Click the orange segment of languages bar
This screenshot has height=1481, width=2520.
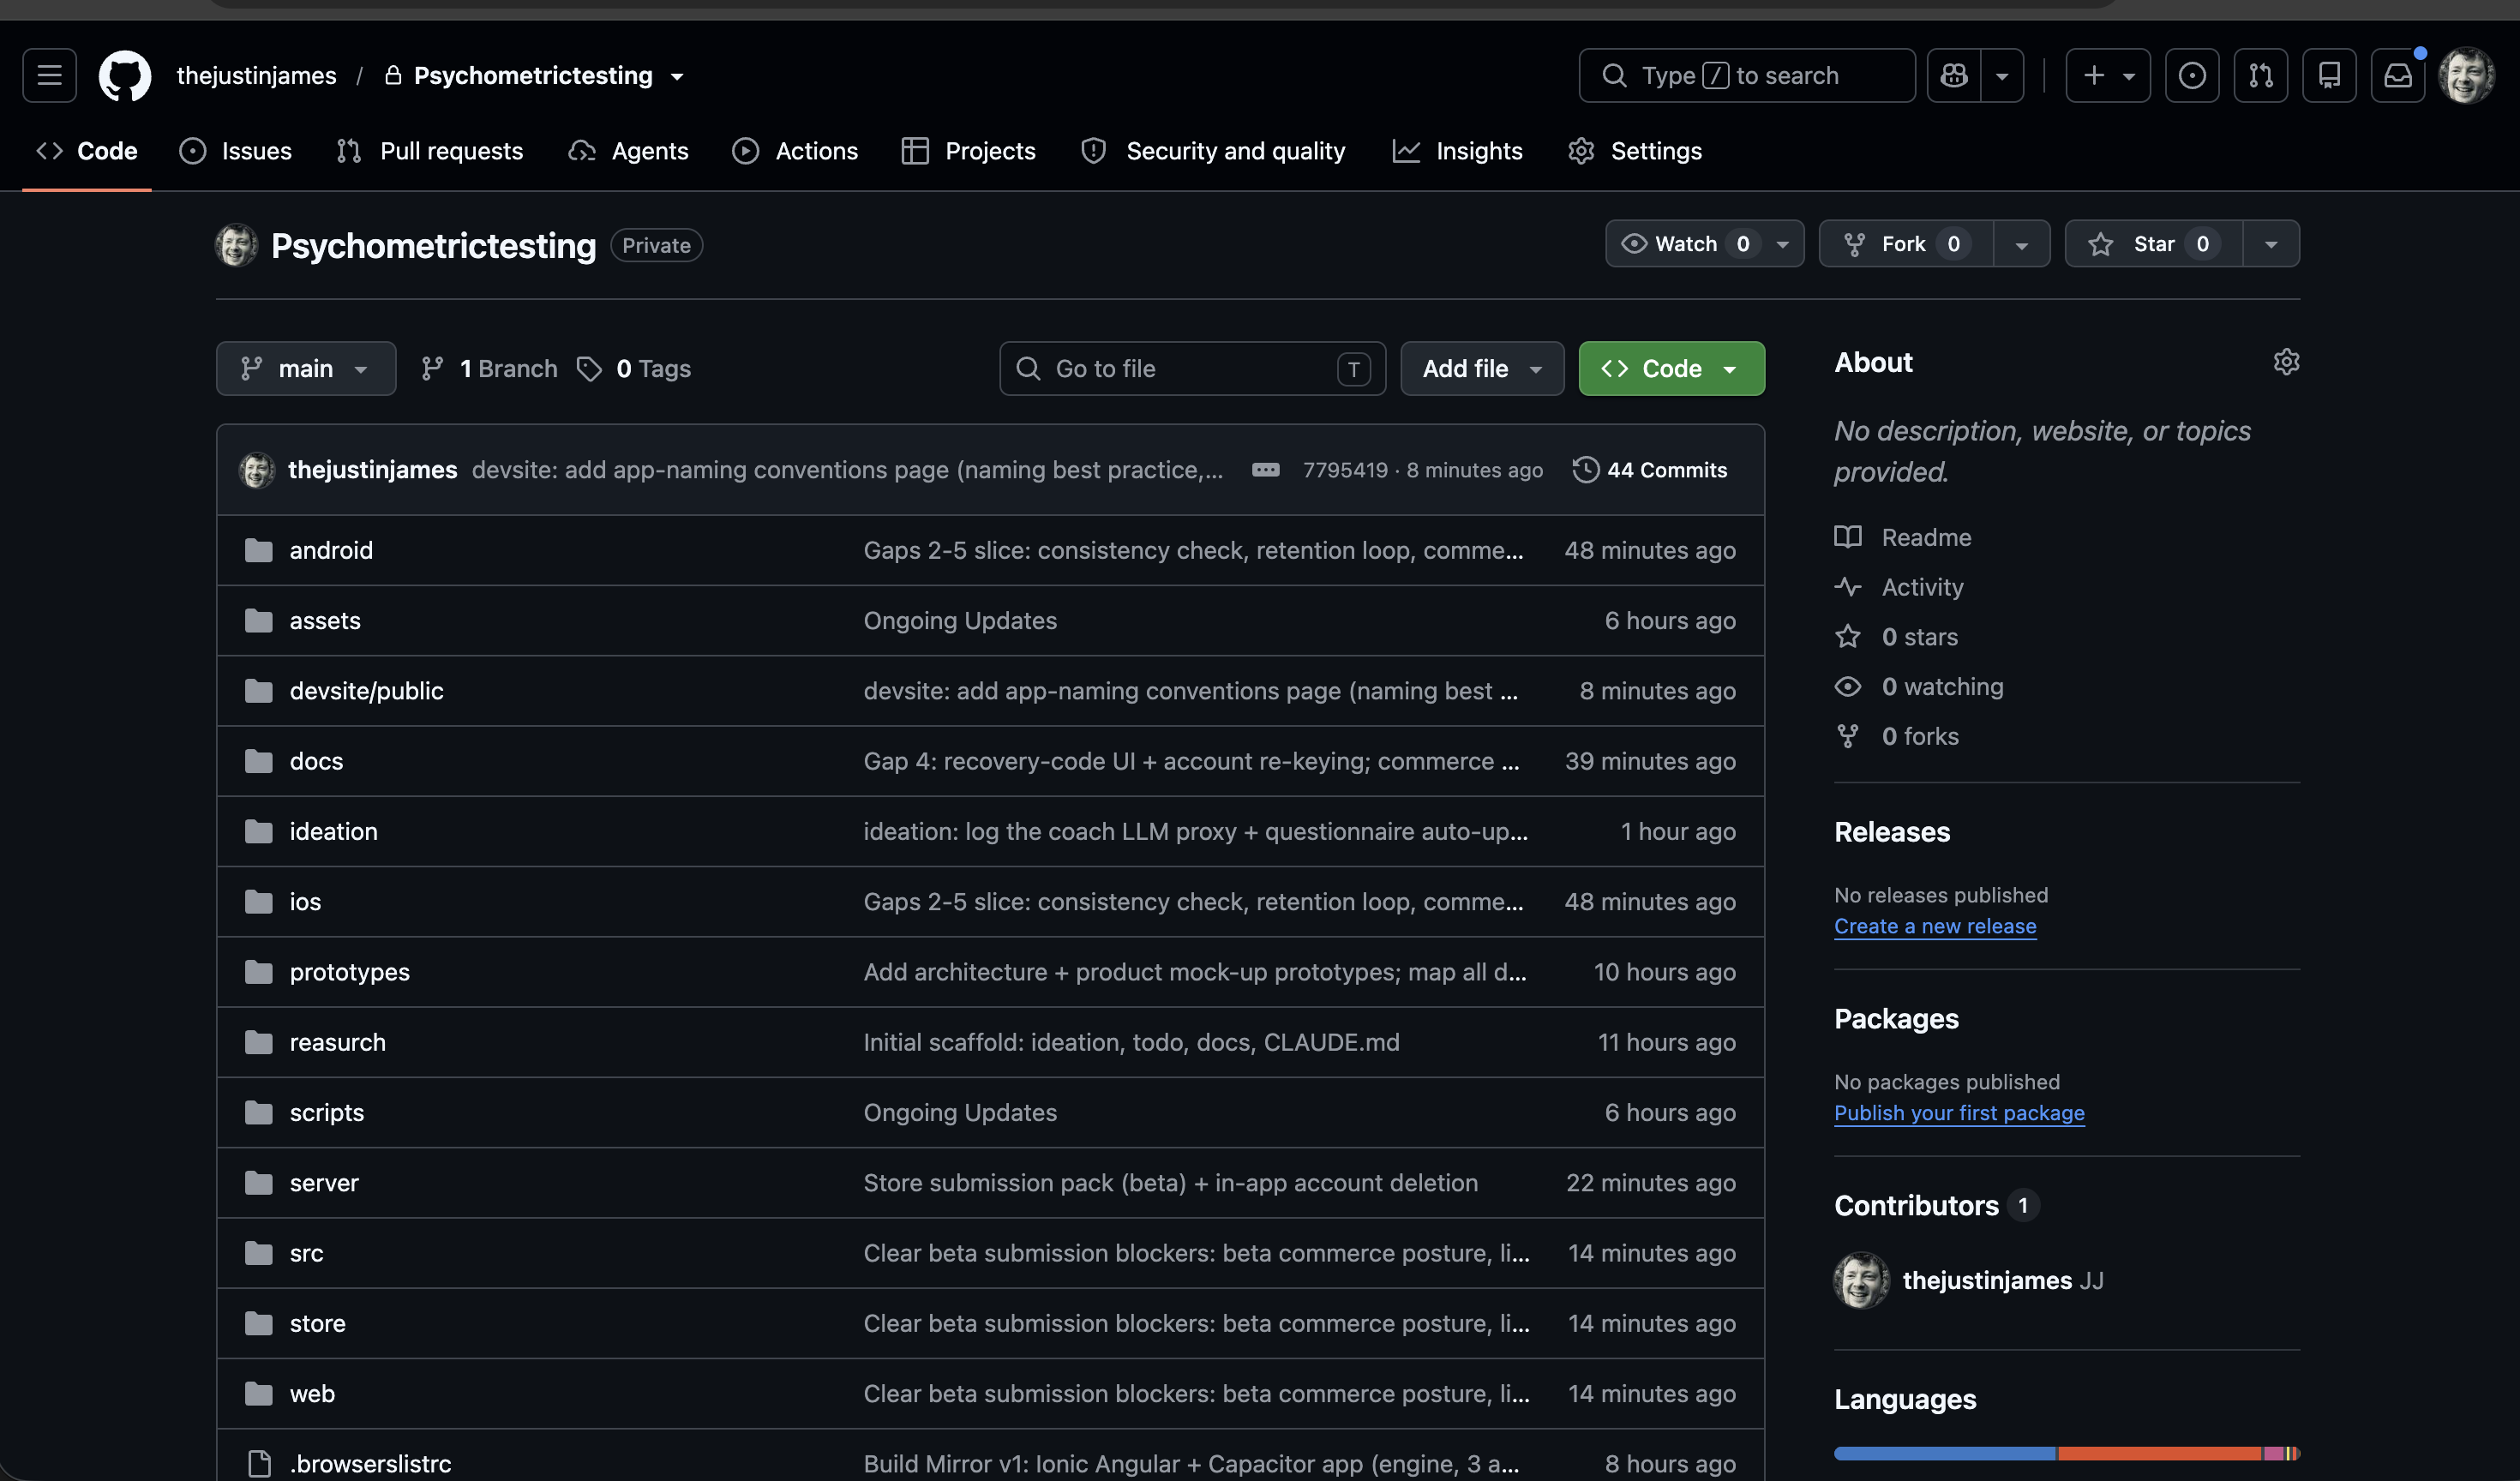click(2160, 1453)
